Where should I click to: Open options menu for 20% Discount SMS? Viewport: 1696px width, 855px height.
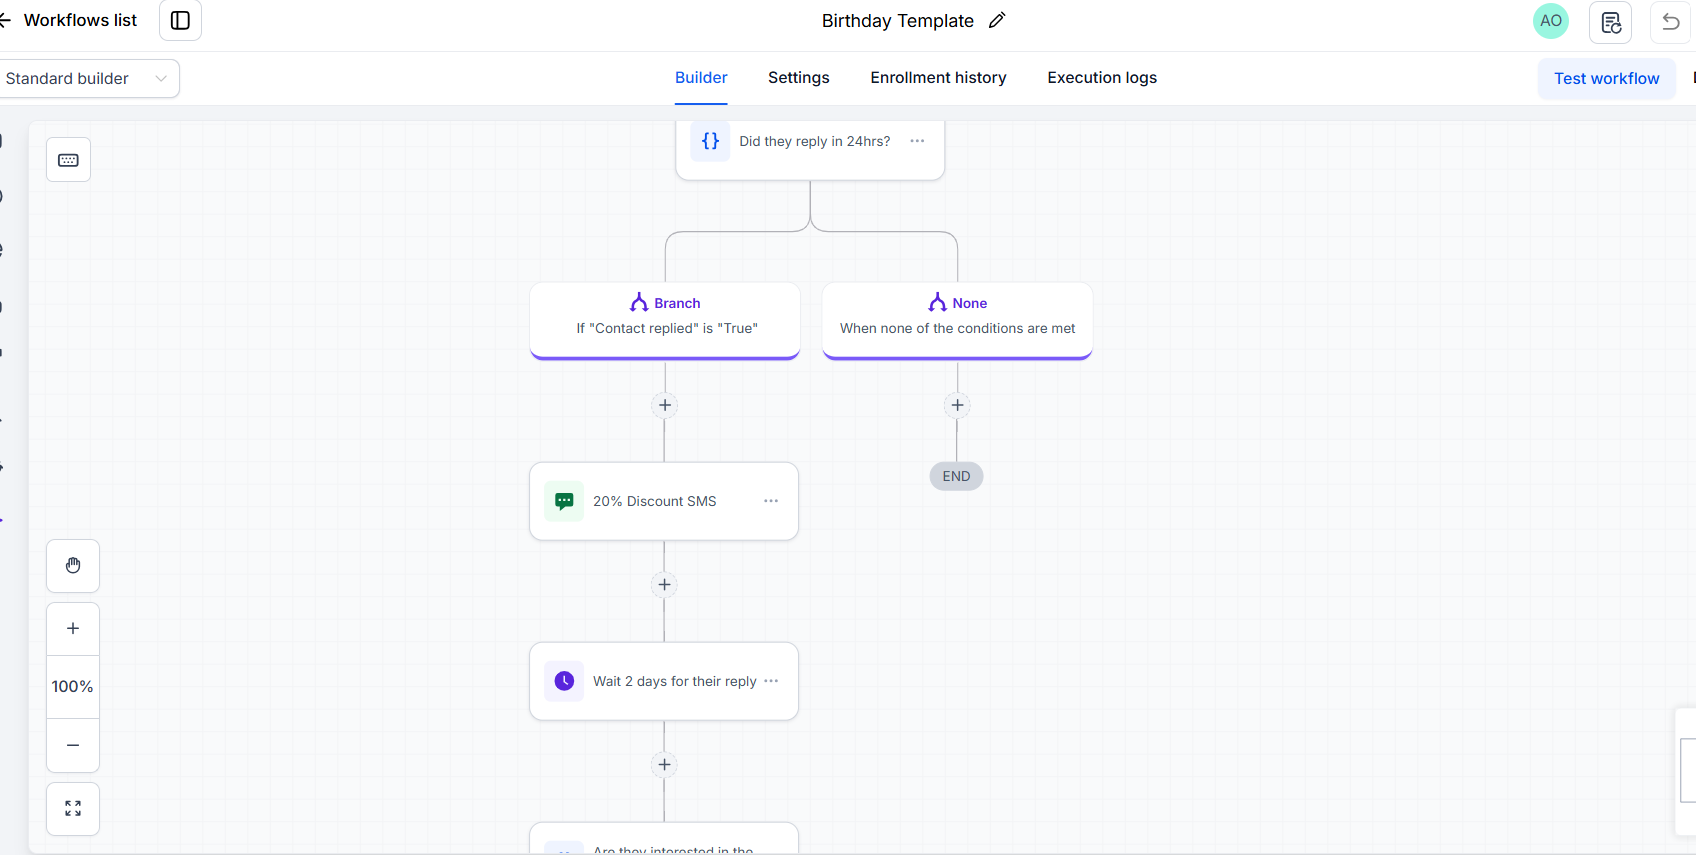click(771, 501)
